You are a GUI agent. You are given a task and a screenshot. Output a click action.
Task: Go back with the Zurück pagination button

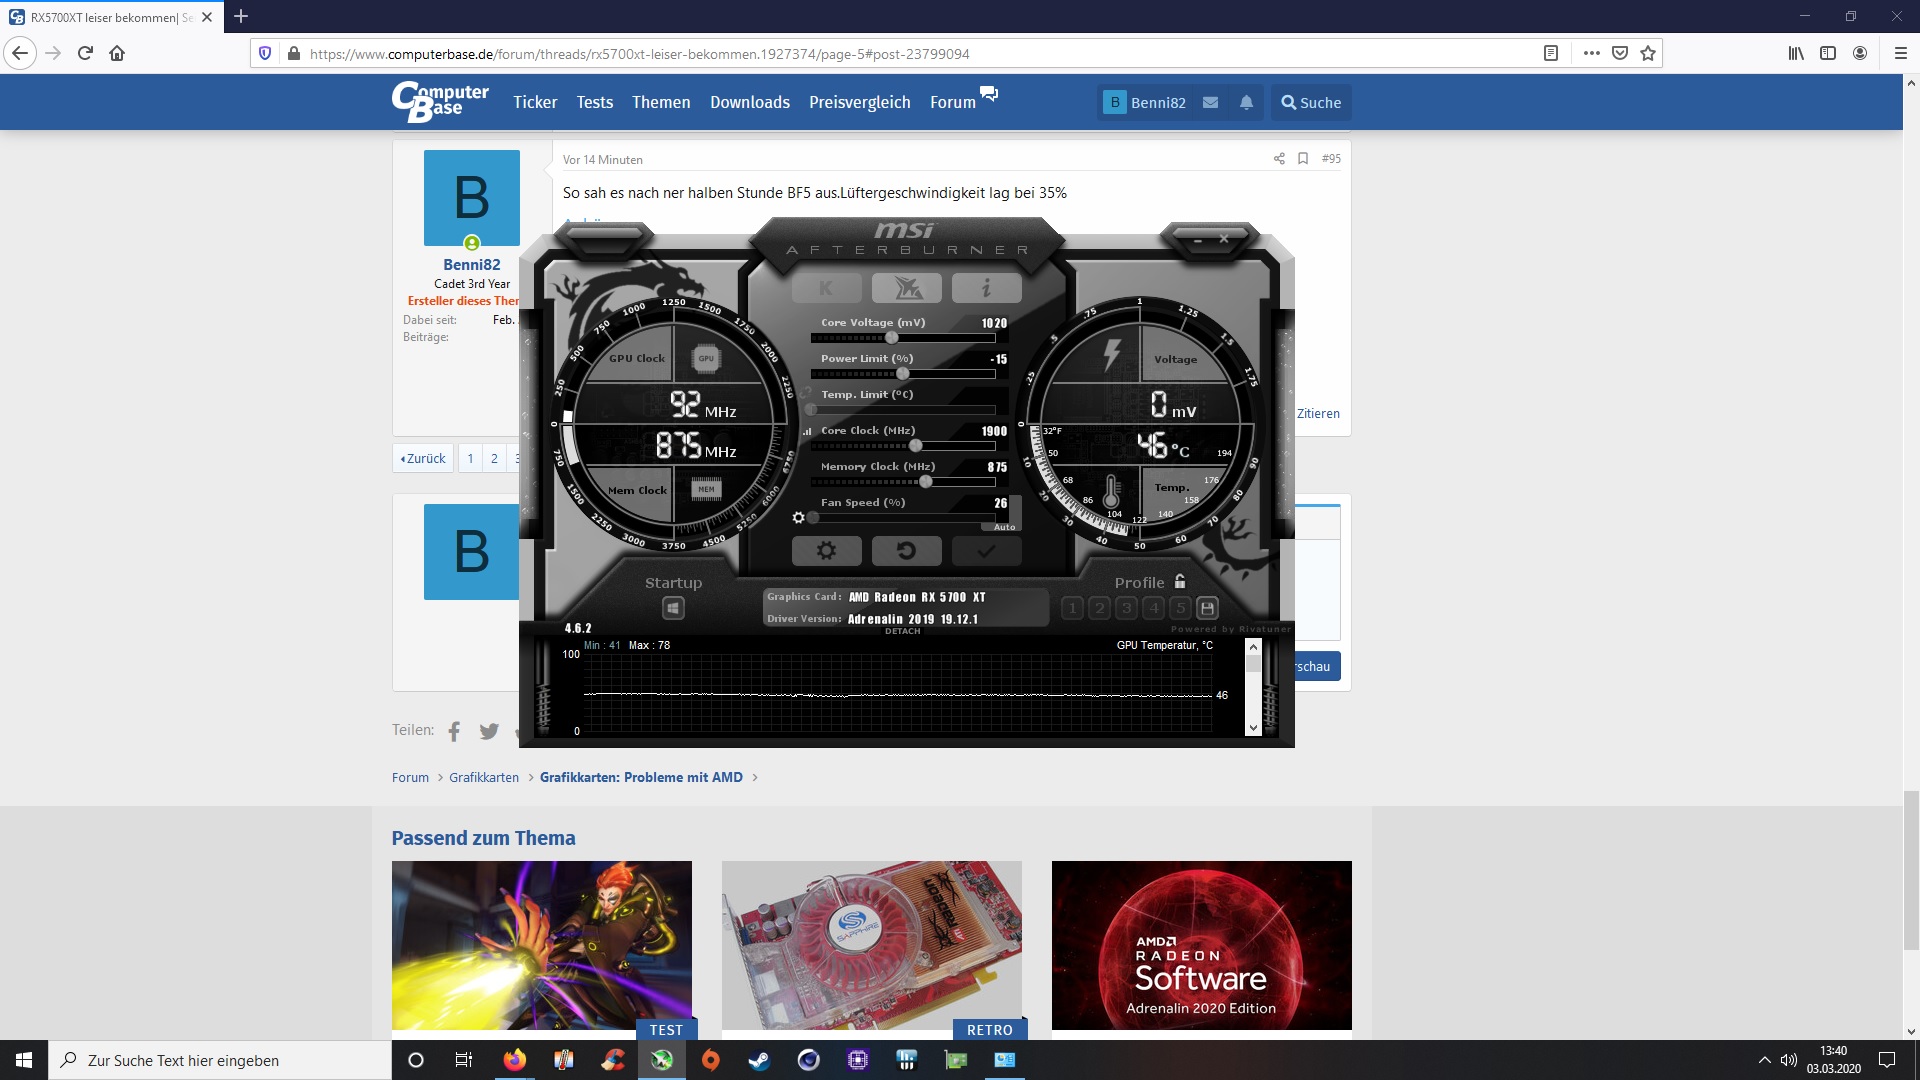click(x=424, y=458)
